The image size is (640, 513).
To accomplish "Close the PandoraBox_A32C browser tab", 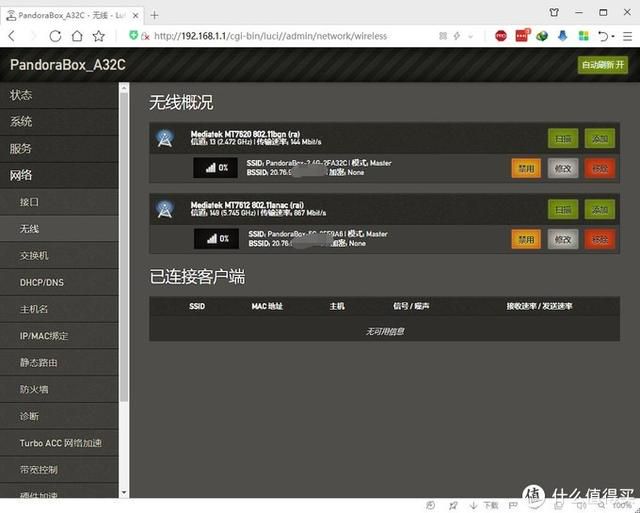I will 136,16.
